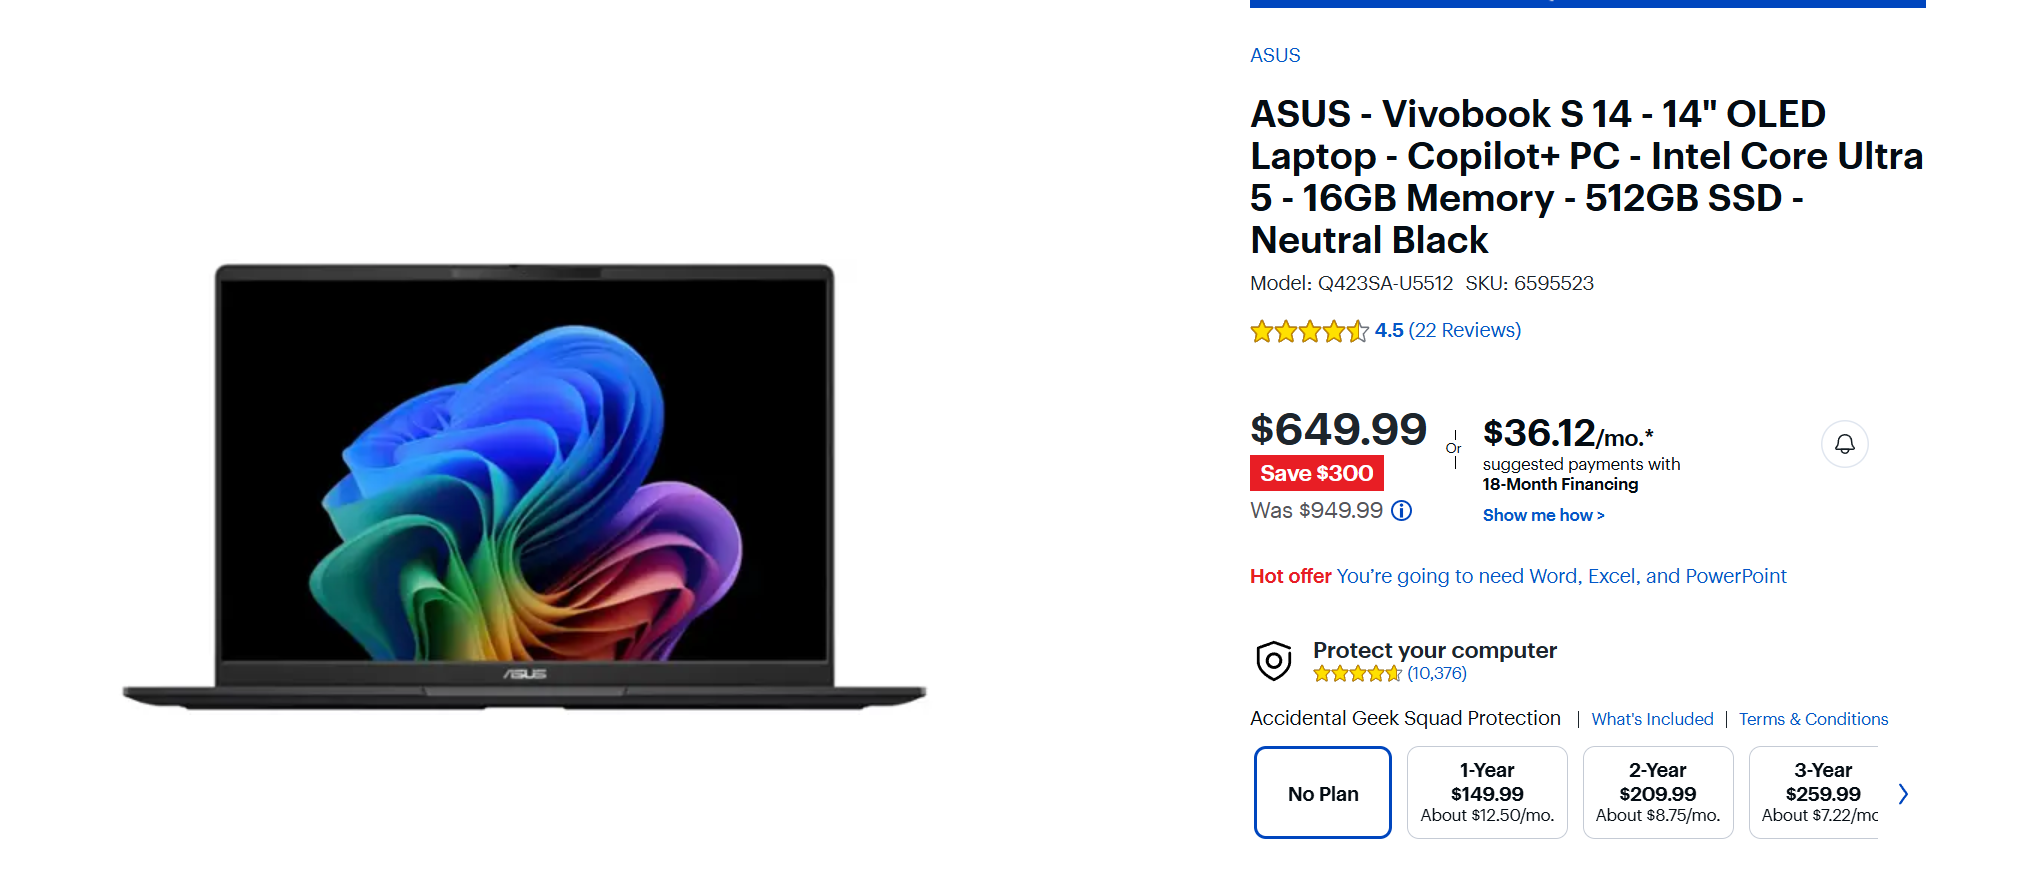Click the Word, Excel, and PowerPoint offer

1561,576
